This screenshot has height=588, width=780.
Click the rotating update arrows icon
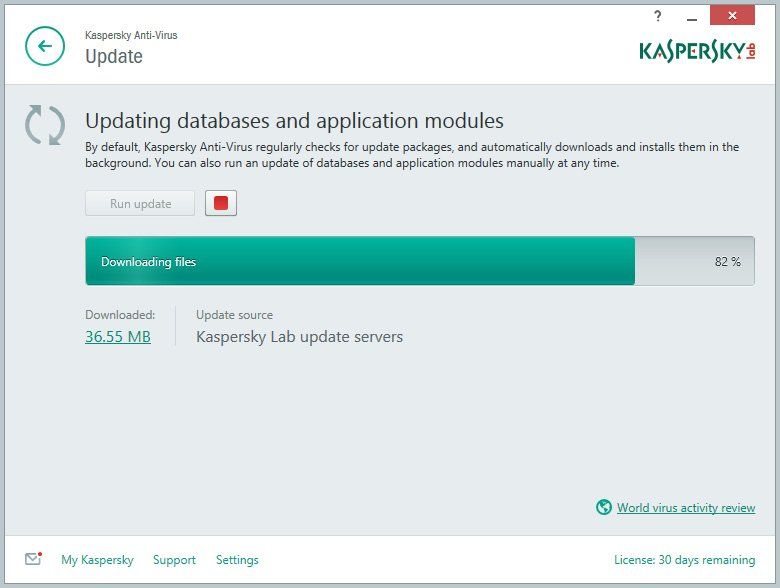[x=45, y=125]
